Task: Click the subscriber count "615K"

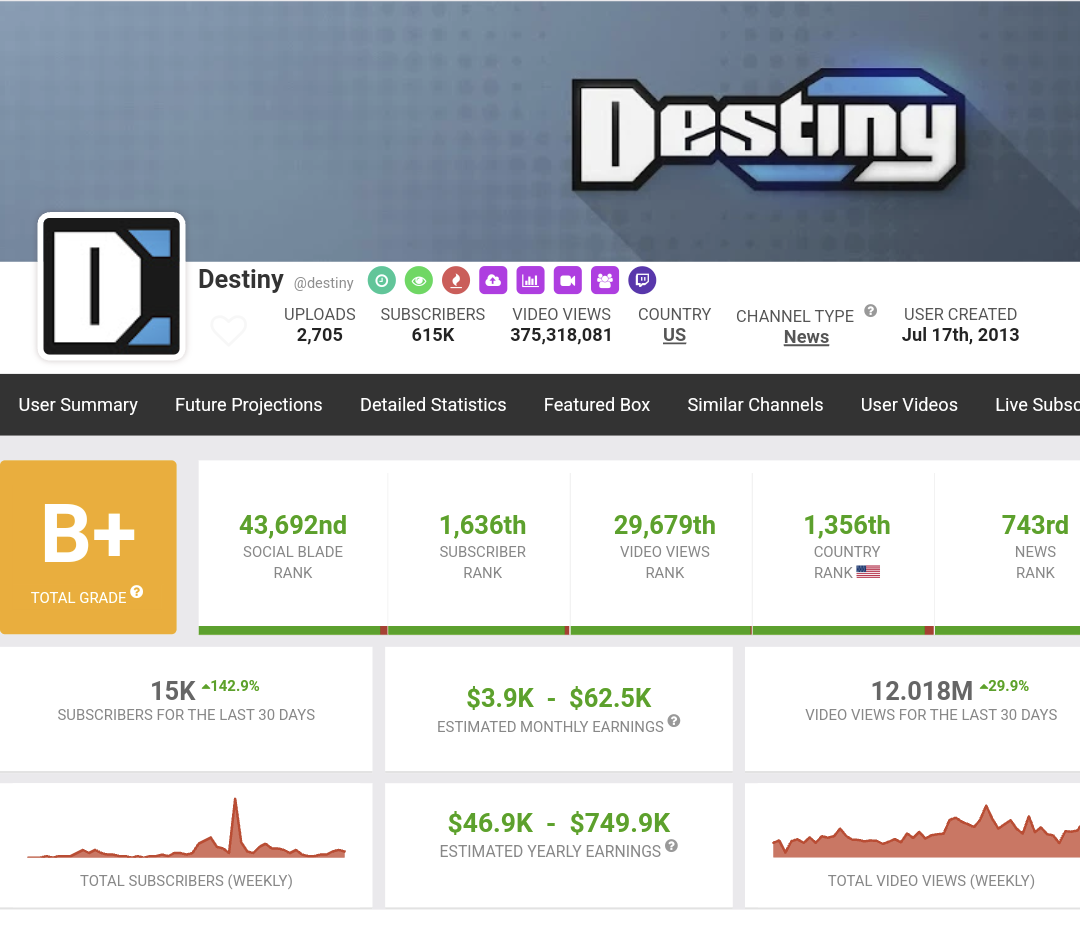Action: click(x=433, y=335)
